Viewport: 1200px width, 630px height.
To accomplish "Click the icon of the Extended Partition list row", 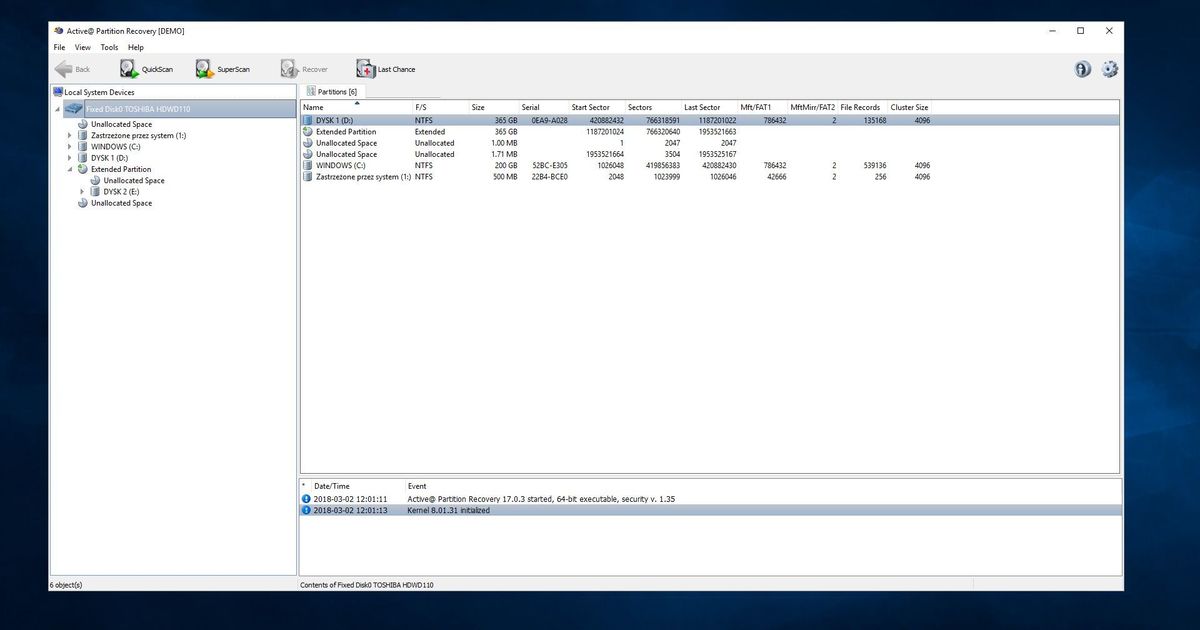I will pyautogui.click(x=308, y=131).
